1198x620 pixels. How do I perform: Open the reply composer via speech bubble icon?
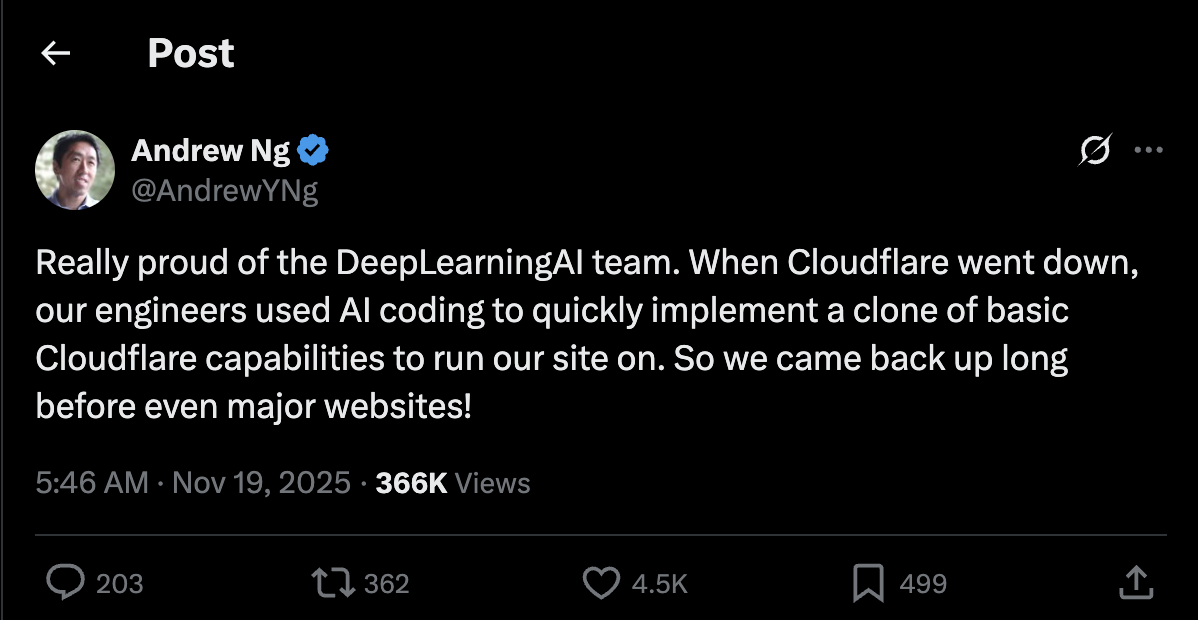point(66,582)
